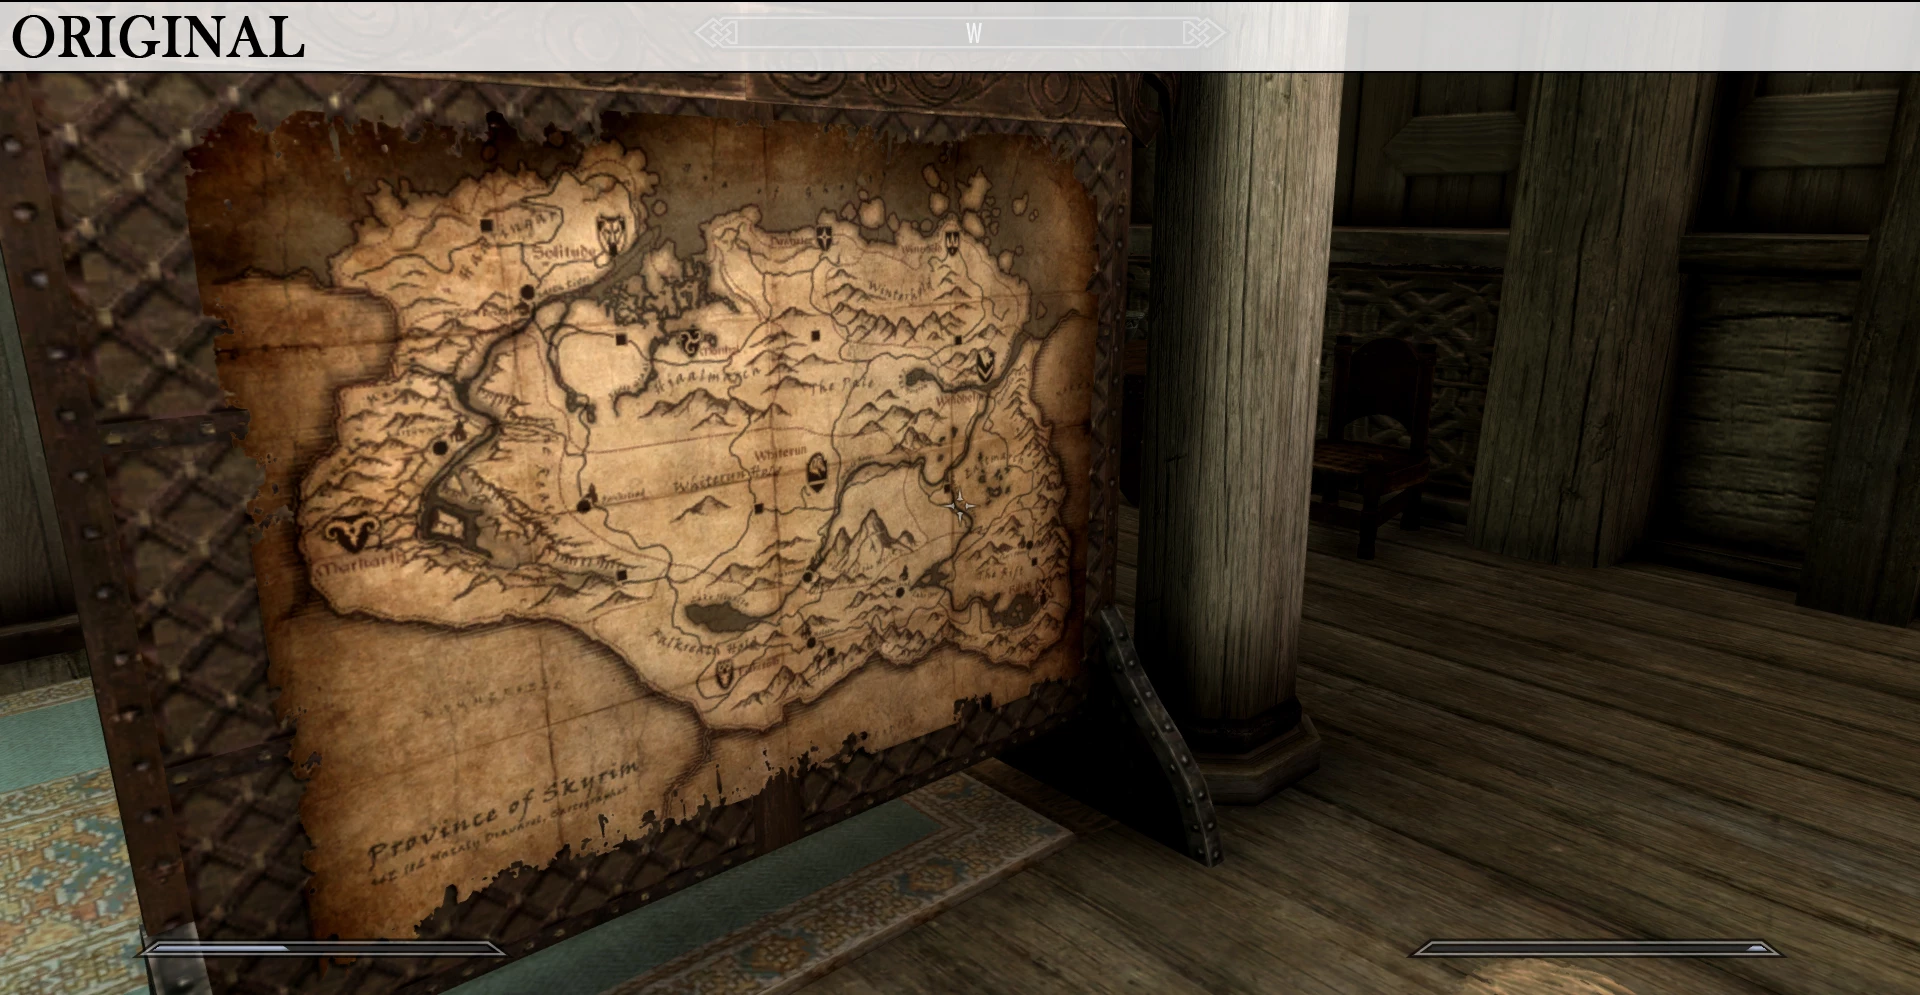Click the Winterhold crown shield emblem
1920x995 pixels.
pyautogui.click(x=951, y=242)
